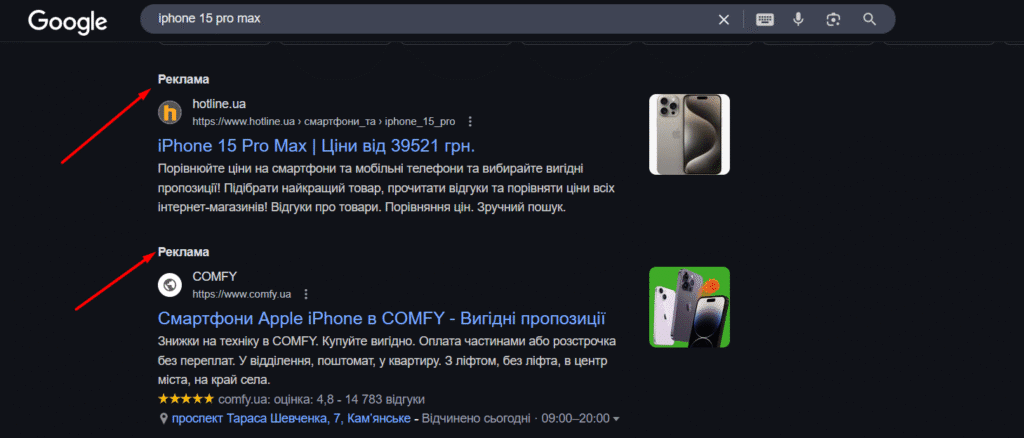Click the hotline description starting Порівнюйте ціни
The image size is (1024, 438).
click(x=387, y=188)
